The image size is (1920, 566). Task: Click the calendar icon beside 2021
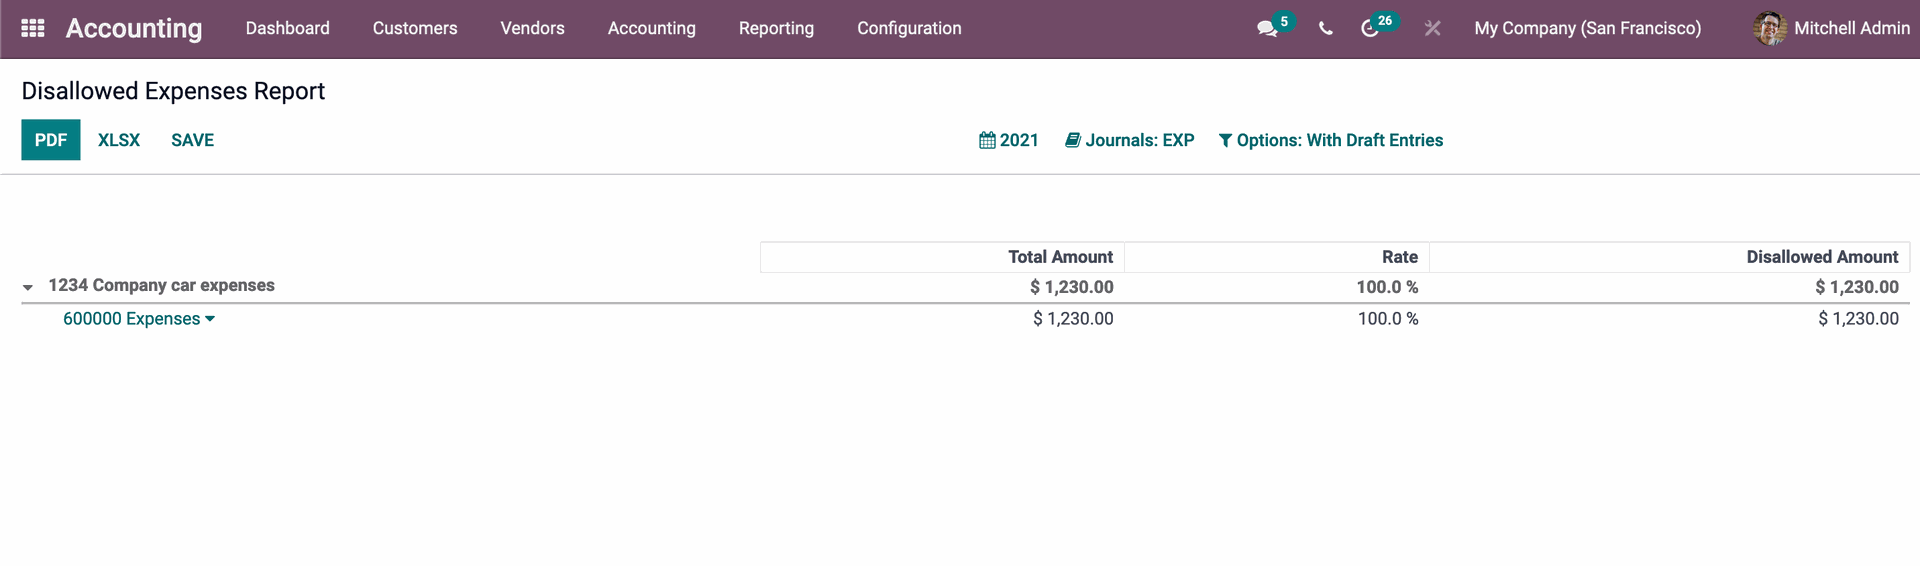pyautogui.click(x=987, y=140)
